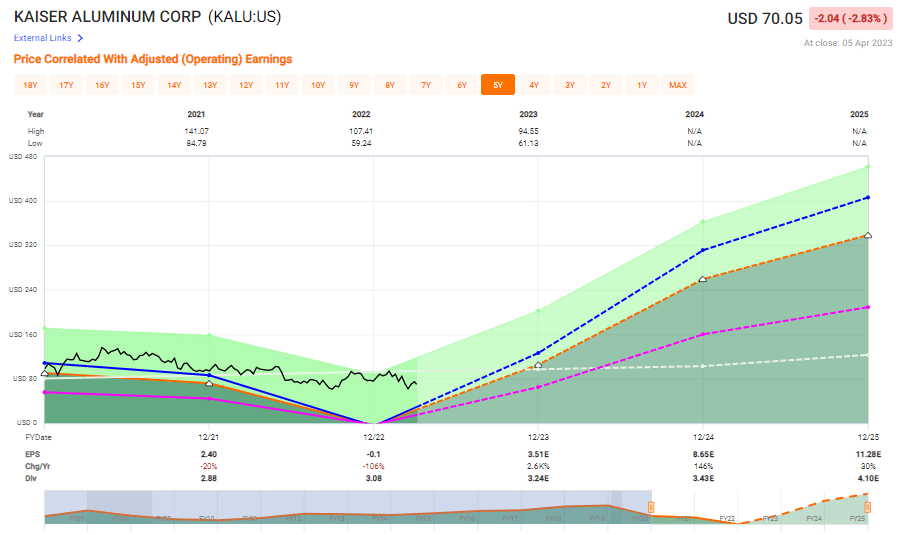This screenshot has width=899, height=535.
Task: Choose the 6Y range button
Action: coord(462,85)
